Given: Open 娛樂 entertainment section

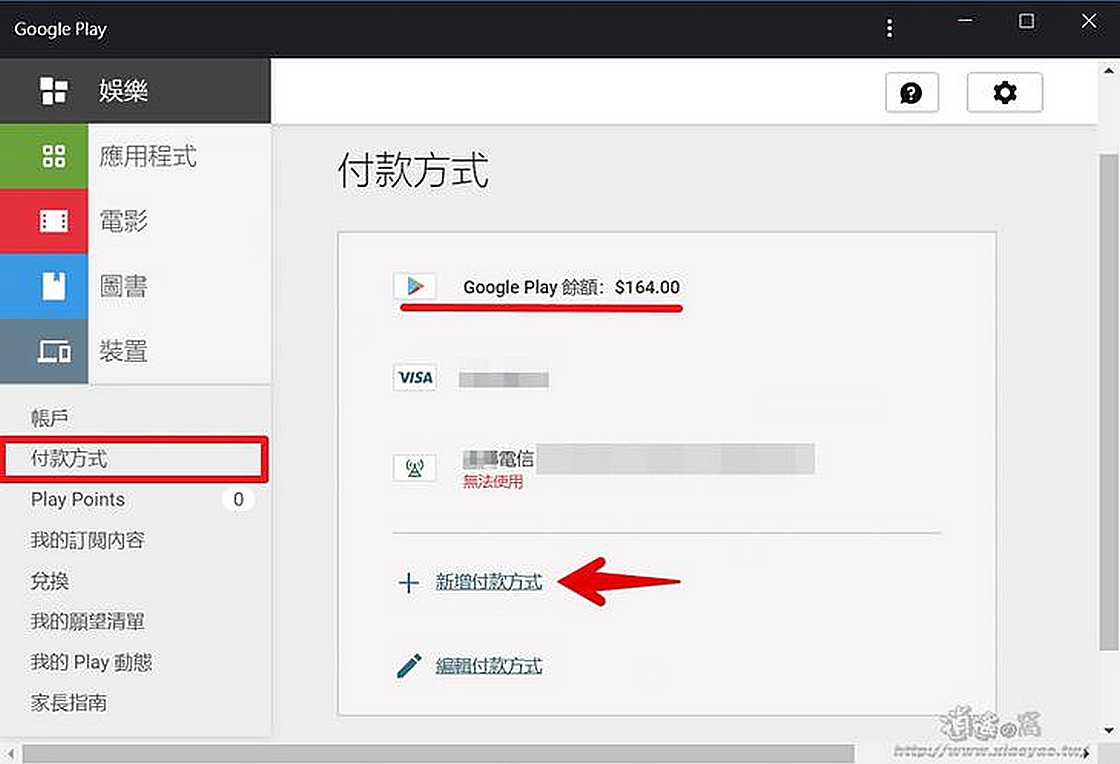Looking at the screenshot, I should (x=124, y=91).
